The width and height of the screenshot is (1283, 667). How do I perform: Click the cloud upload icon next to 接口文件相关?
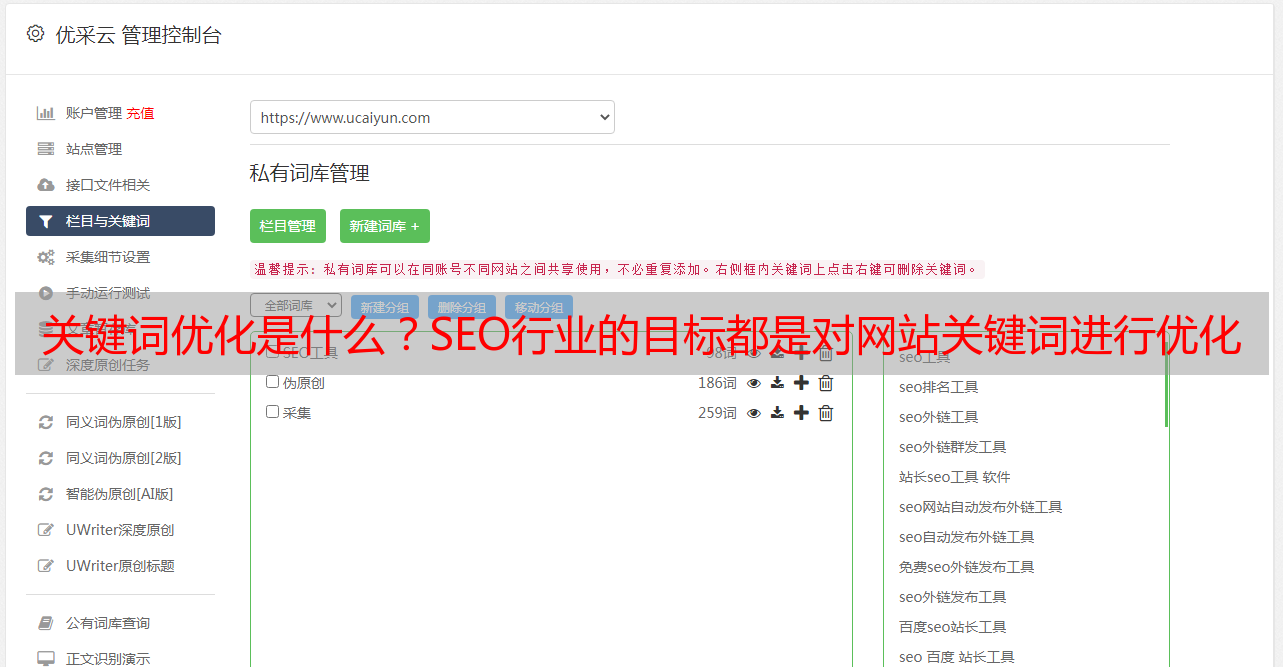coord(46,185)
